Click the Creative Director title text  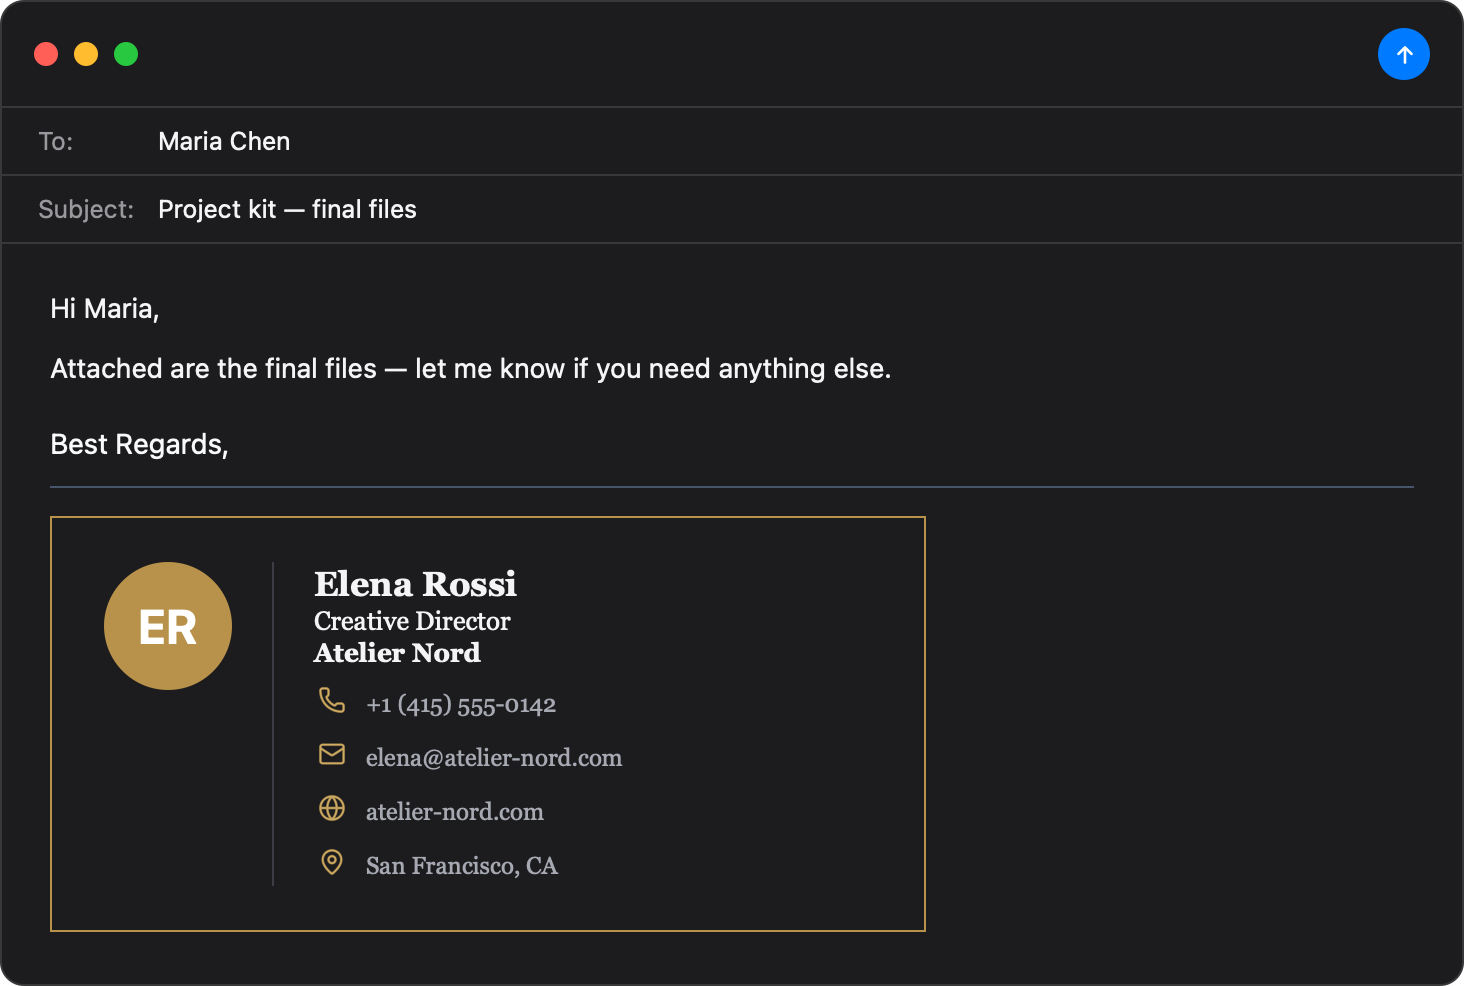click(412, 621)
